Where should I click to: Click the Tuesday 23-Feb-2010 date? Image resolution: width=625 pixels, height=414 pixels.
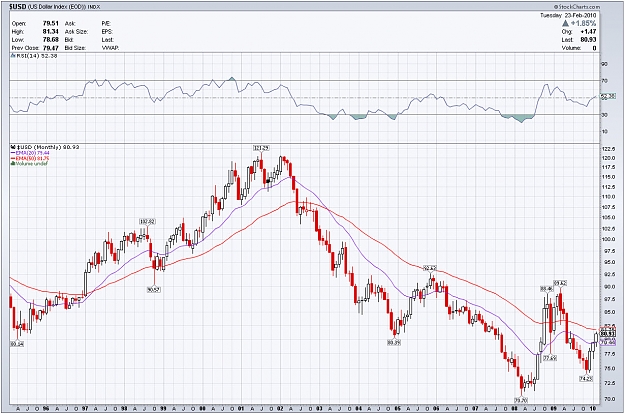tap(568, 16)
